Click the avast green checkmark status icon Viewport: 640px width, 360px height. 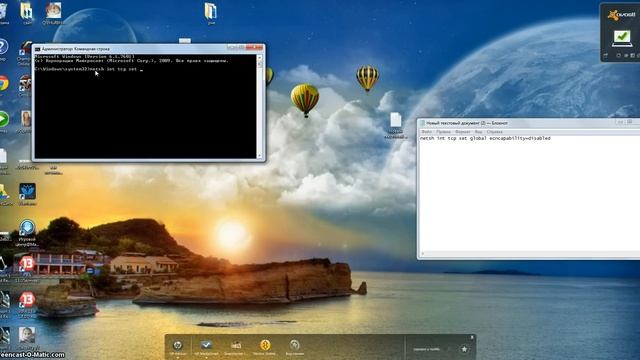click(621, 38)
